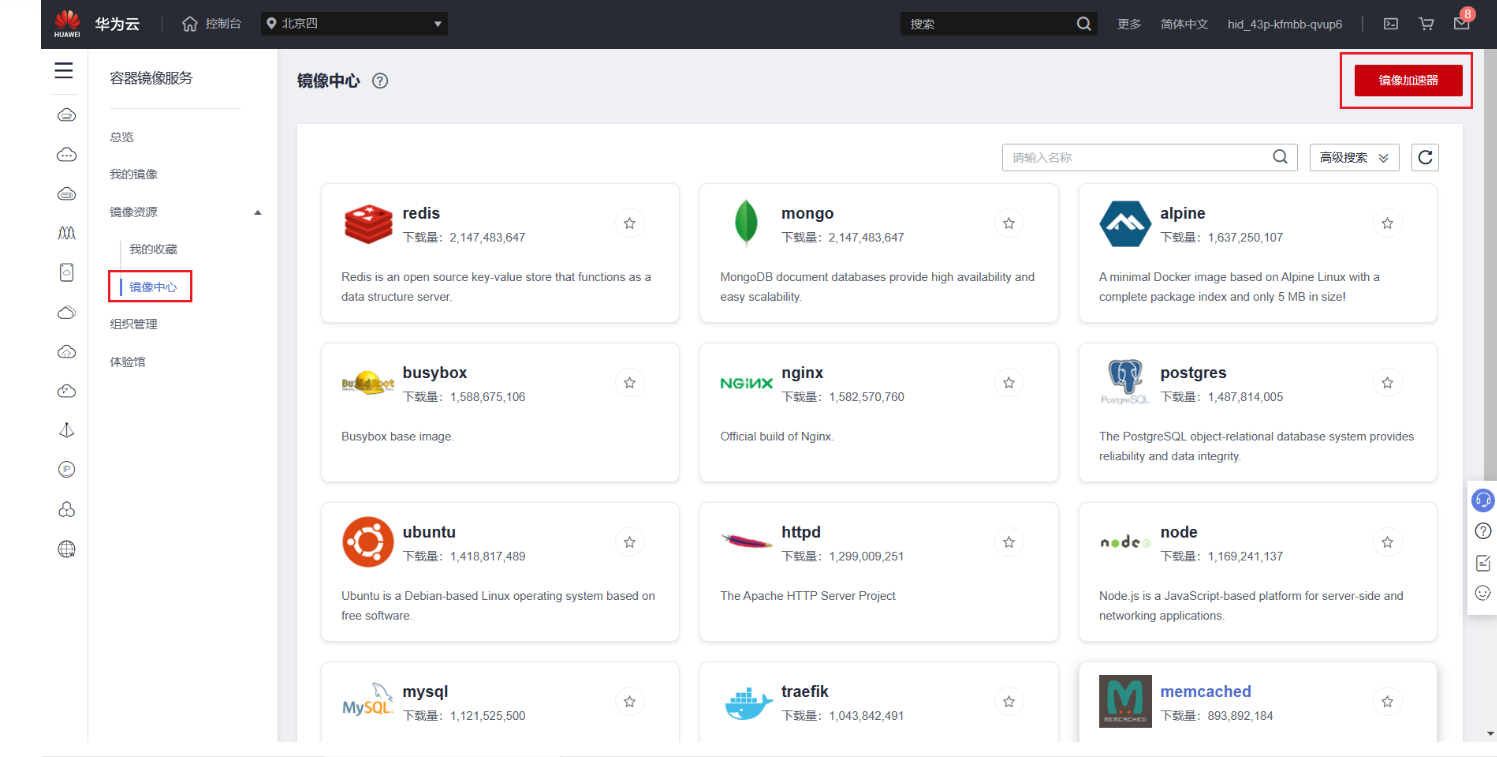
Task: Click the floating help question icon
Action: tap(1483, 531)
